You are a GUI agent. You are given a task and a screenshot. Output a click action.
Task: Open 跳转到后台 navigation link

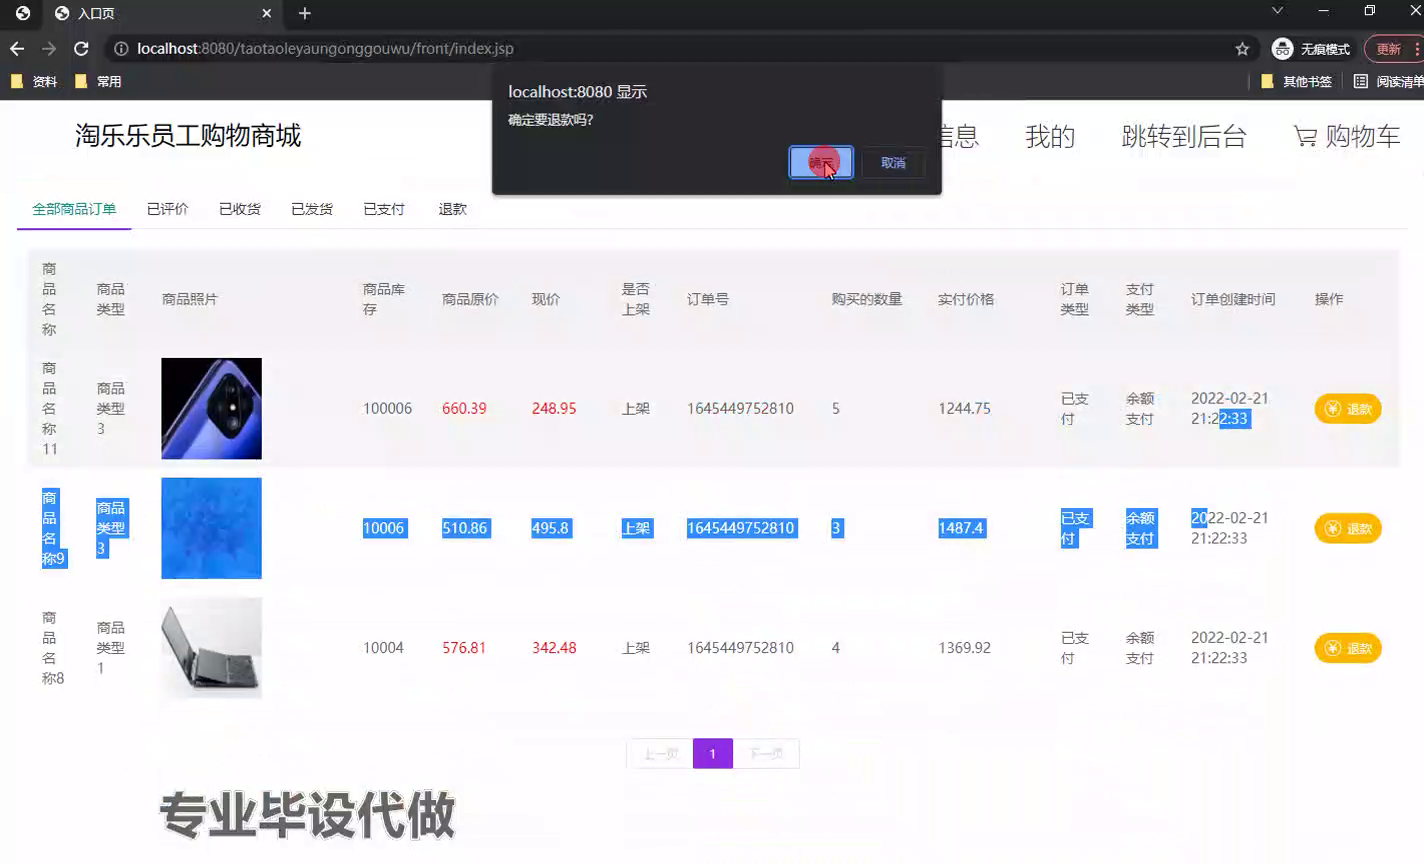1184,136
